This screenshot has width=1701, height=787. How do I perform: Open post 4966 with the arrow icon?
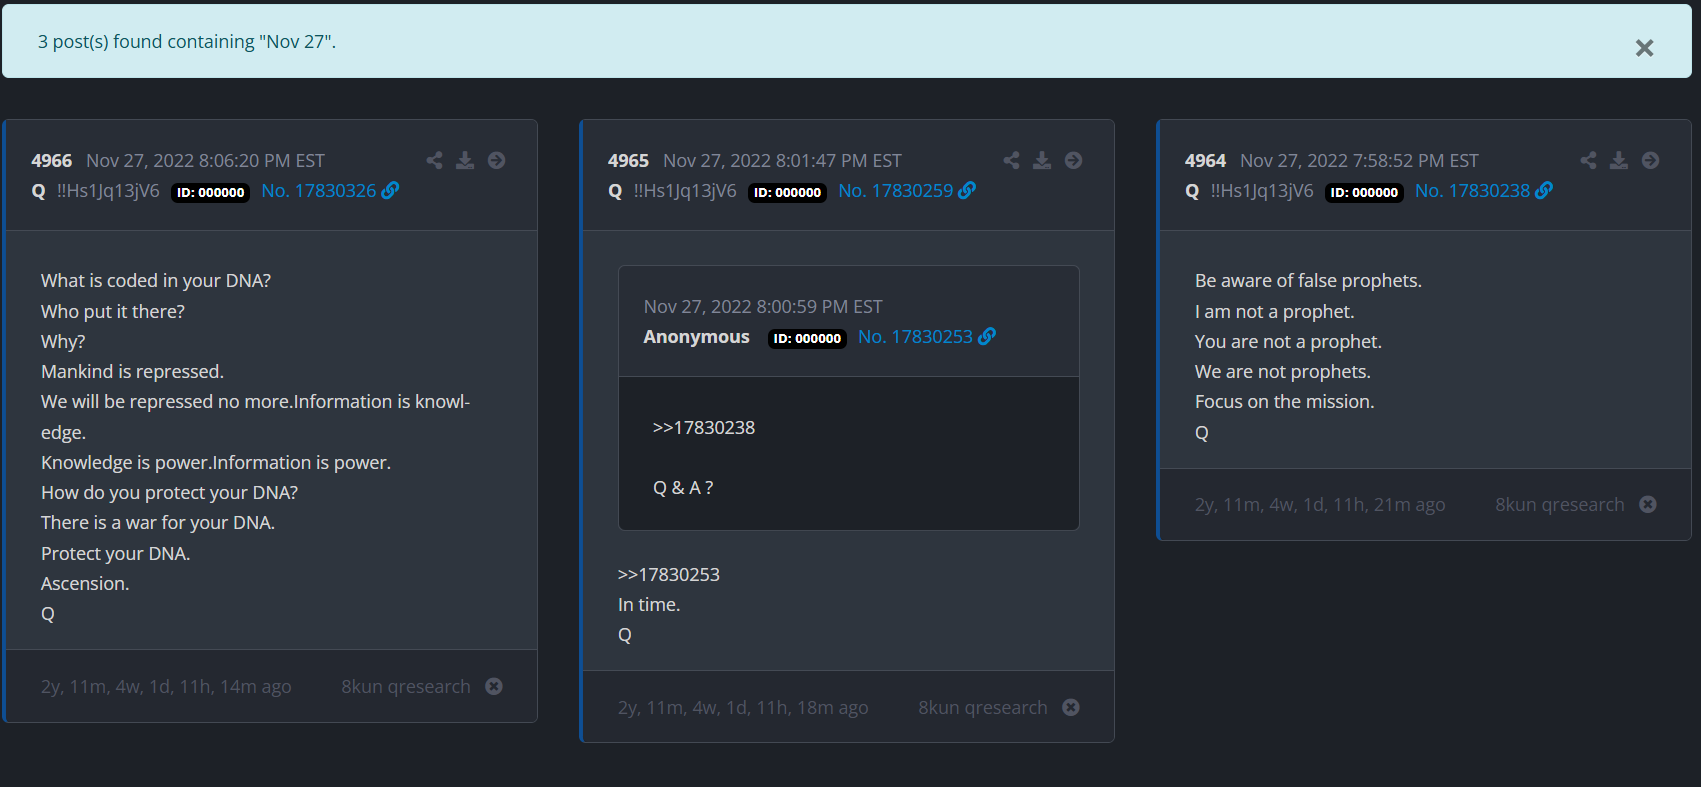coord(496,160)
